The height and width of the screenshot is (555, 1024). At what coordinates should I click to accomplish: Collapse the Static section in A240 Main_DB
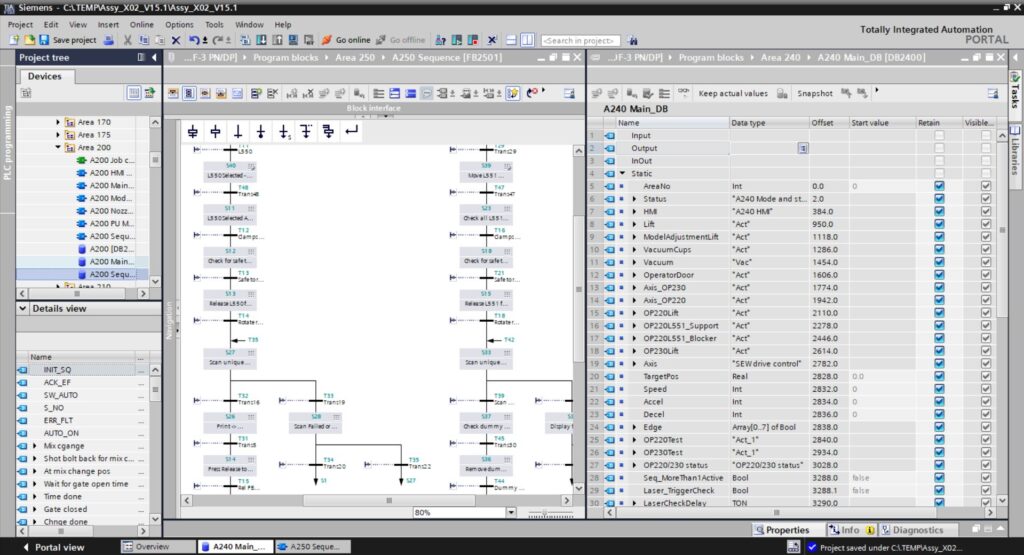[x=622, y=173]
